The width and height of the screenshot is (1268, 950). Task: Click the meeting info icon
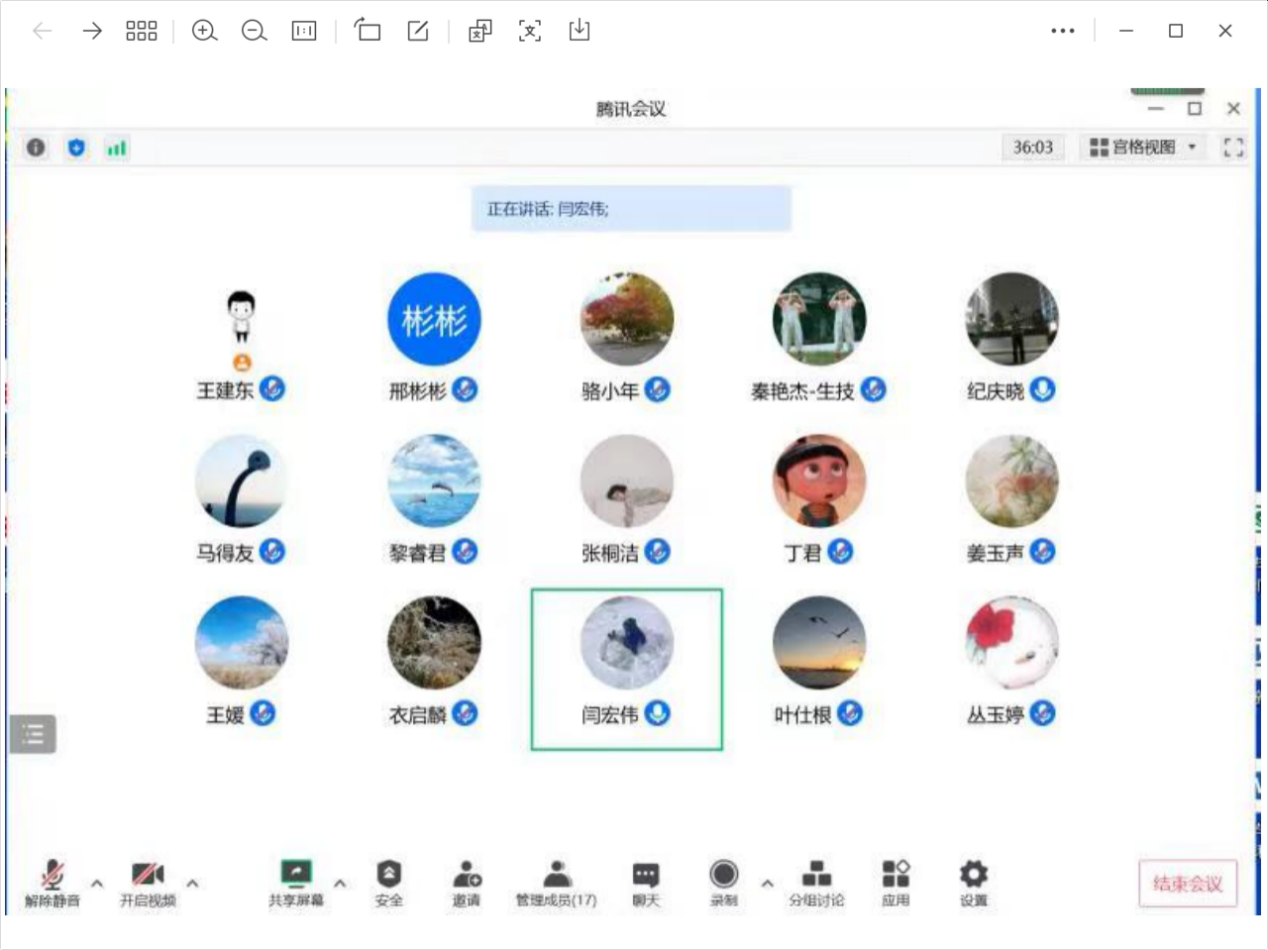pos(36,148)
